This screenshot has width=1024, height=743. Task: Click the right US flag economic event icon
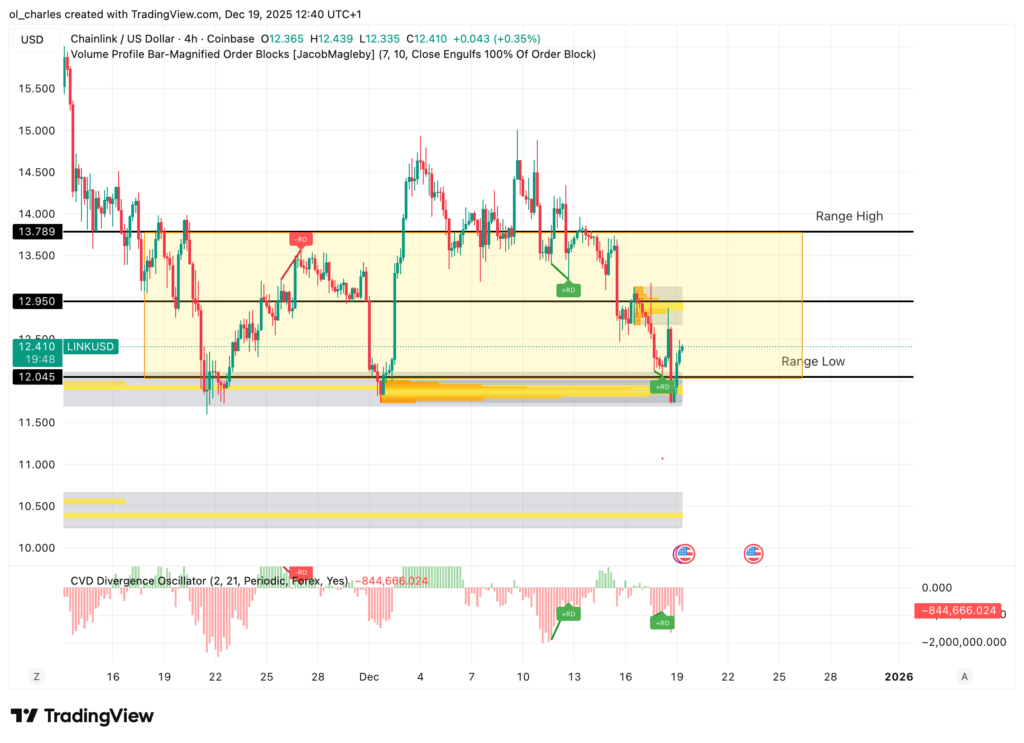tap(753, 553)
